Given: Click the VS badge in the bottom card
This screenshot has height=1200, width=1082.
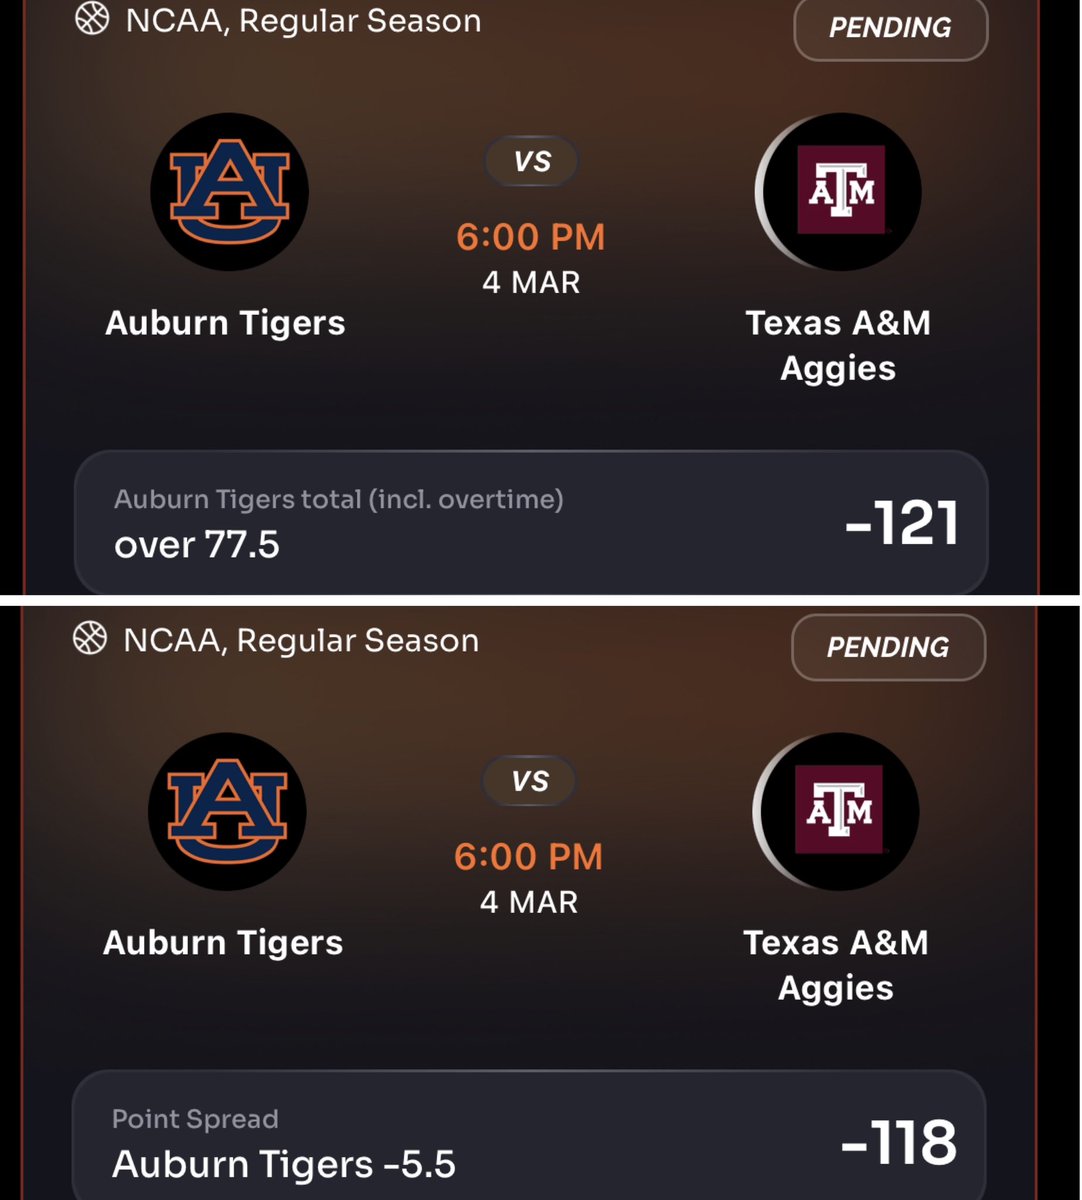Looking at the screenshot, I should (530, 781).
